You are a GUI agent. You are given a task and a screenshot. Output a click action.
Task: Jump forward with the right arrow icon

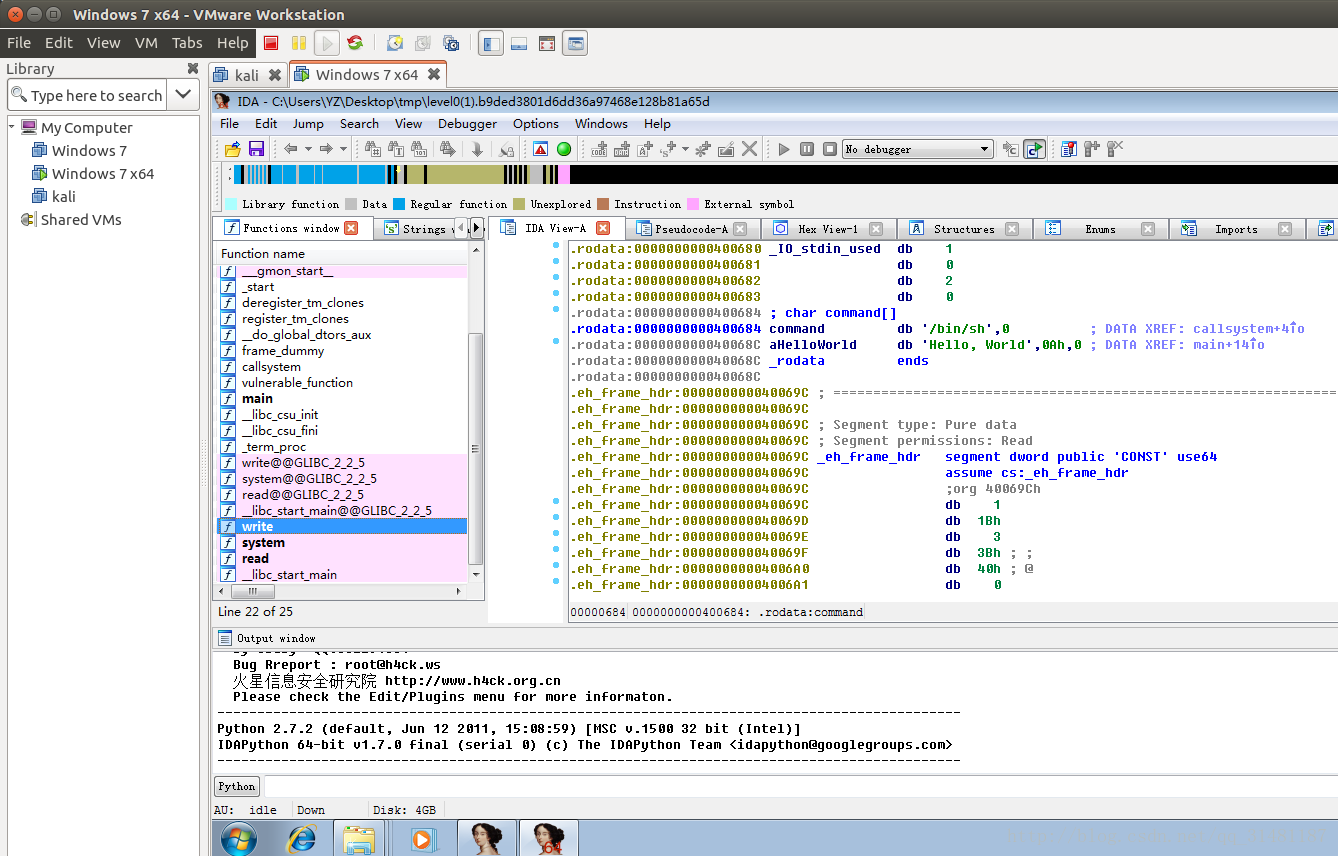pyautogui.click(x=326, y=149)
